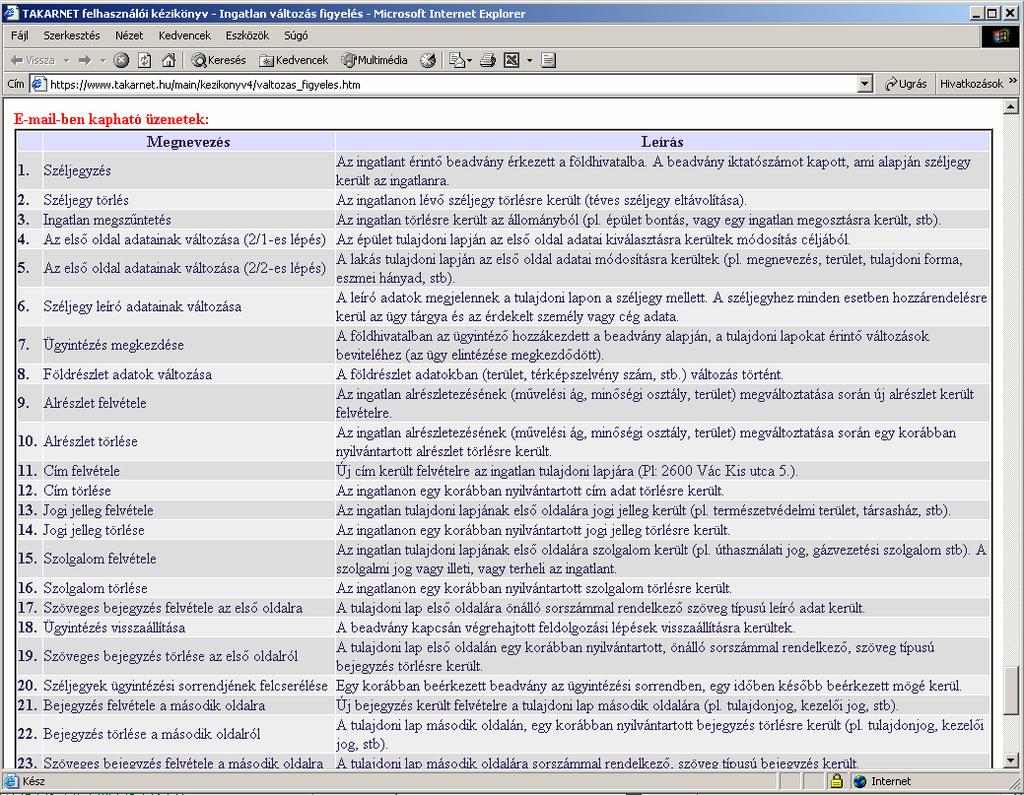Screen dimensions: 1024x795
Task: Open the Szerkesztés menu
Action: point(72,36)
